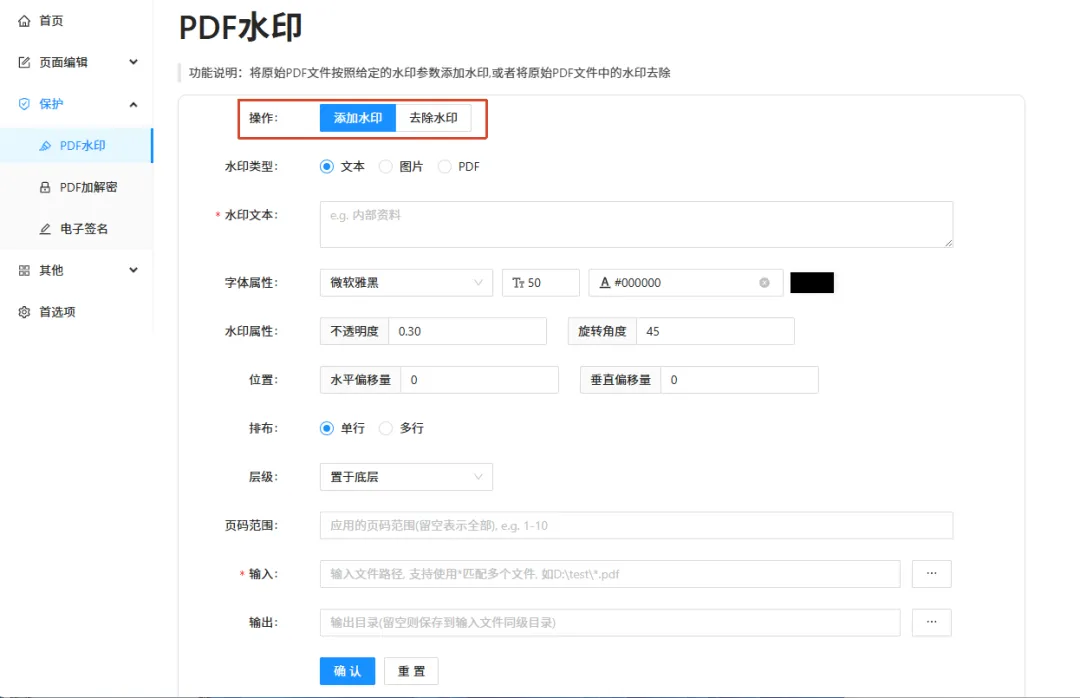1080x698 pixels.
Task: Expand the 其他 sidebar section chevron
Action: [x=134, y=270]
